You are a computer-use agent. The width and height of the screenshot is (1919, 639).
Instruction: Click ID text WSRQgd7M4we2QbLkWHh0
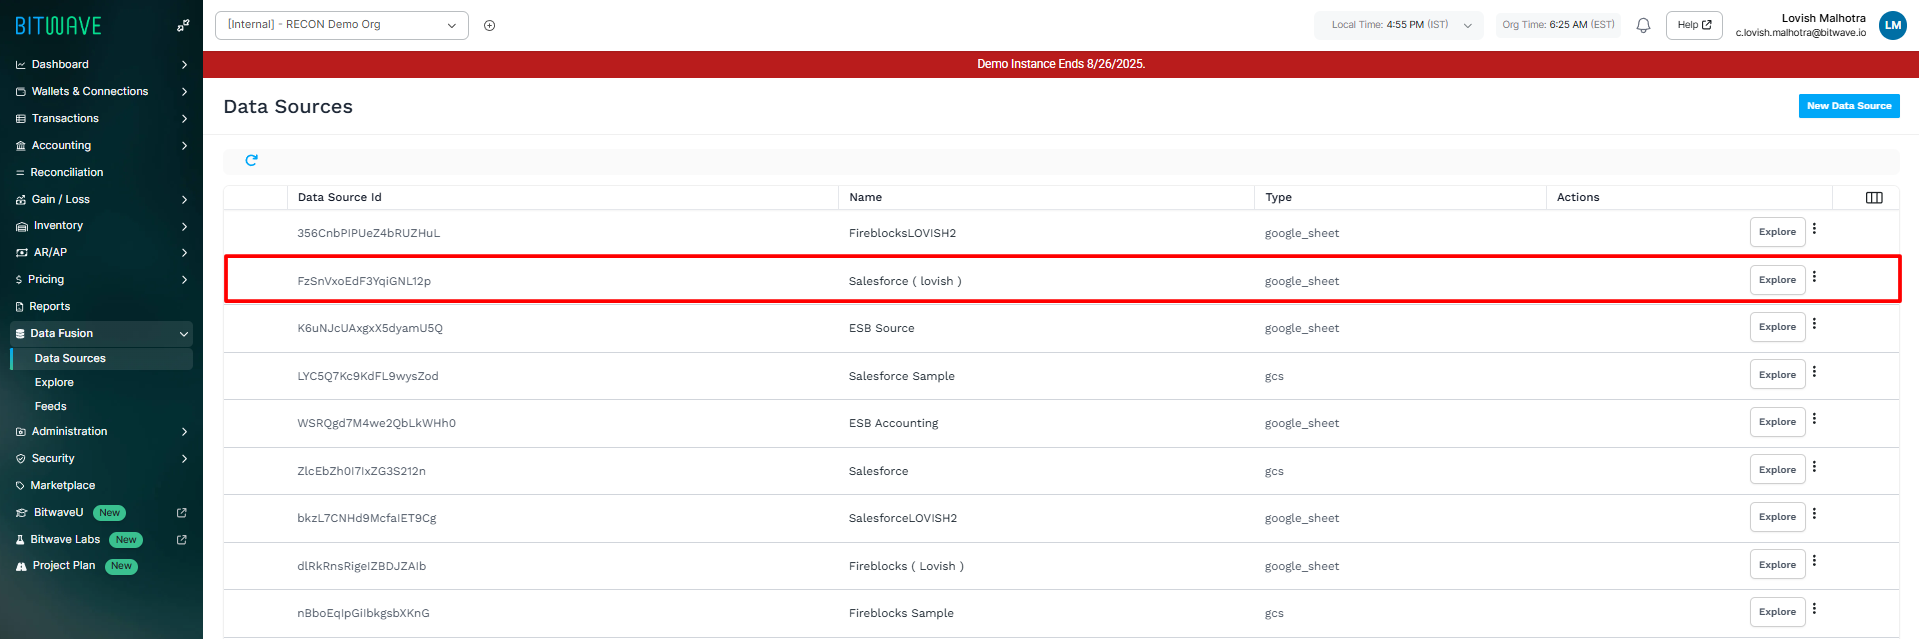[376, 424]
